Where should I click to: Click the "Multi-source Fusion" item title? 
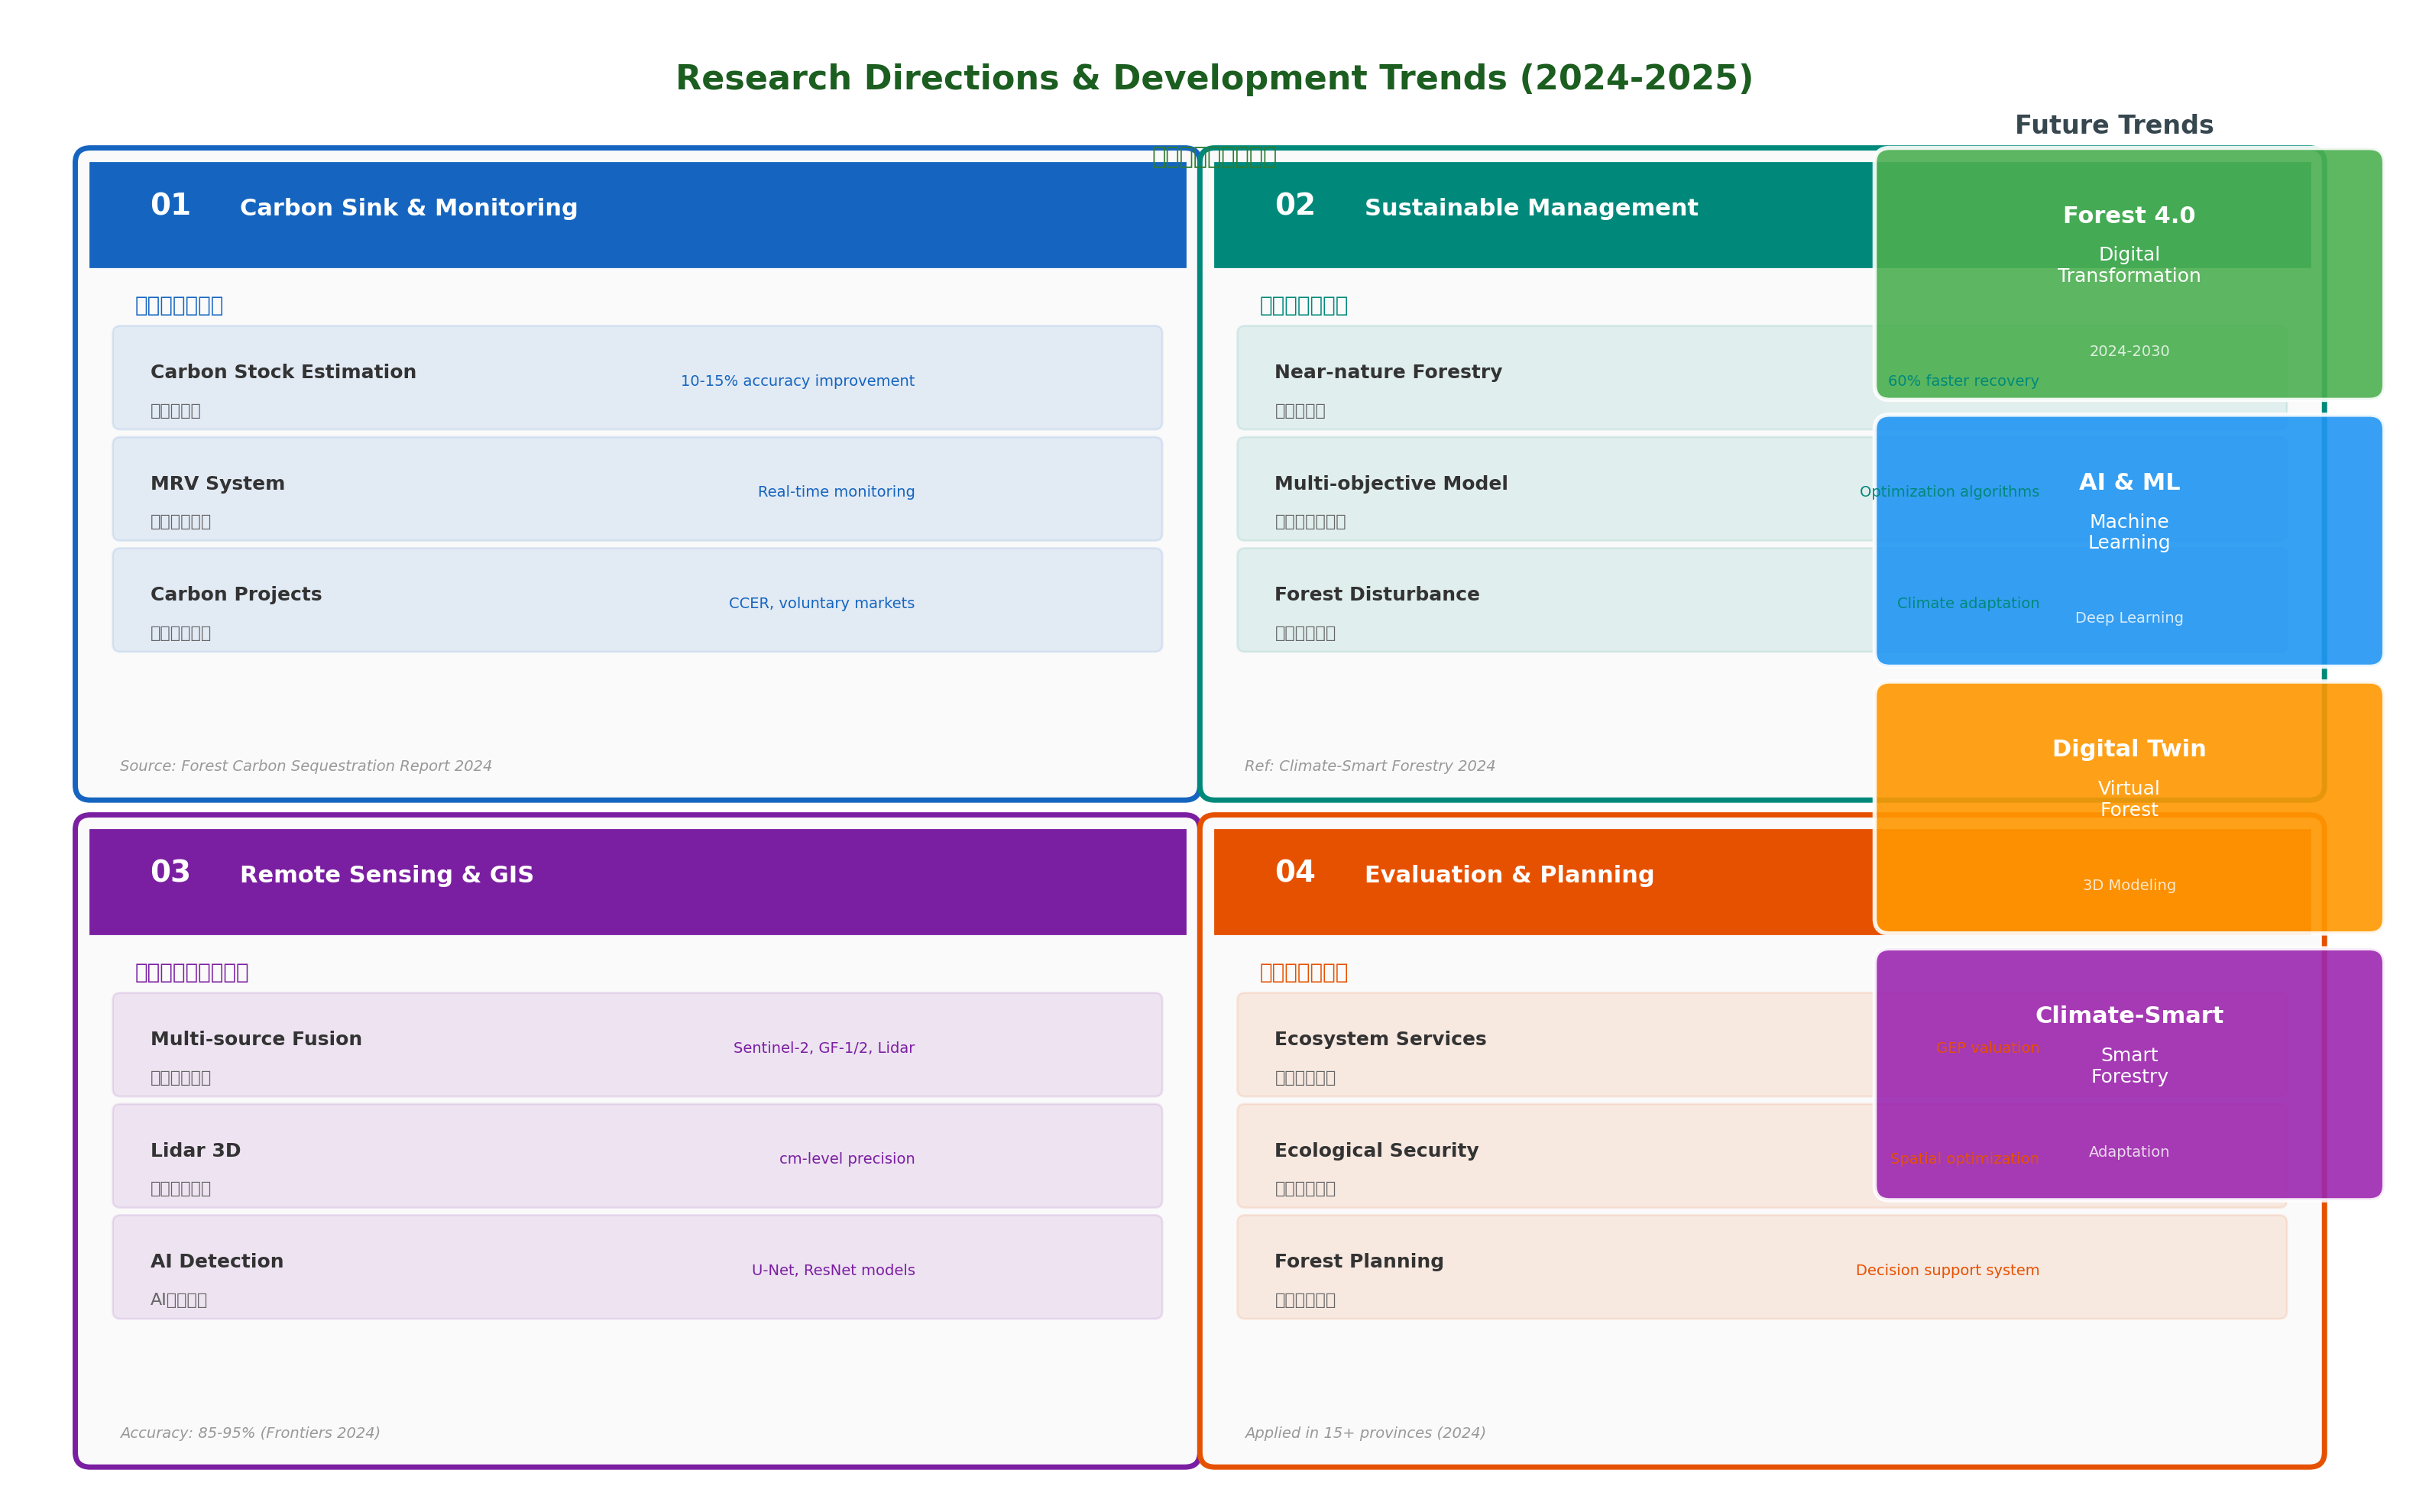(x=256, y=1039)
